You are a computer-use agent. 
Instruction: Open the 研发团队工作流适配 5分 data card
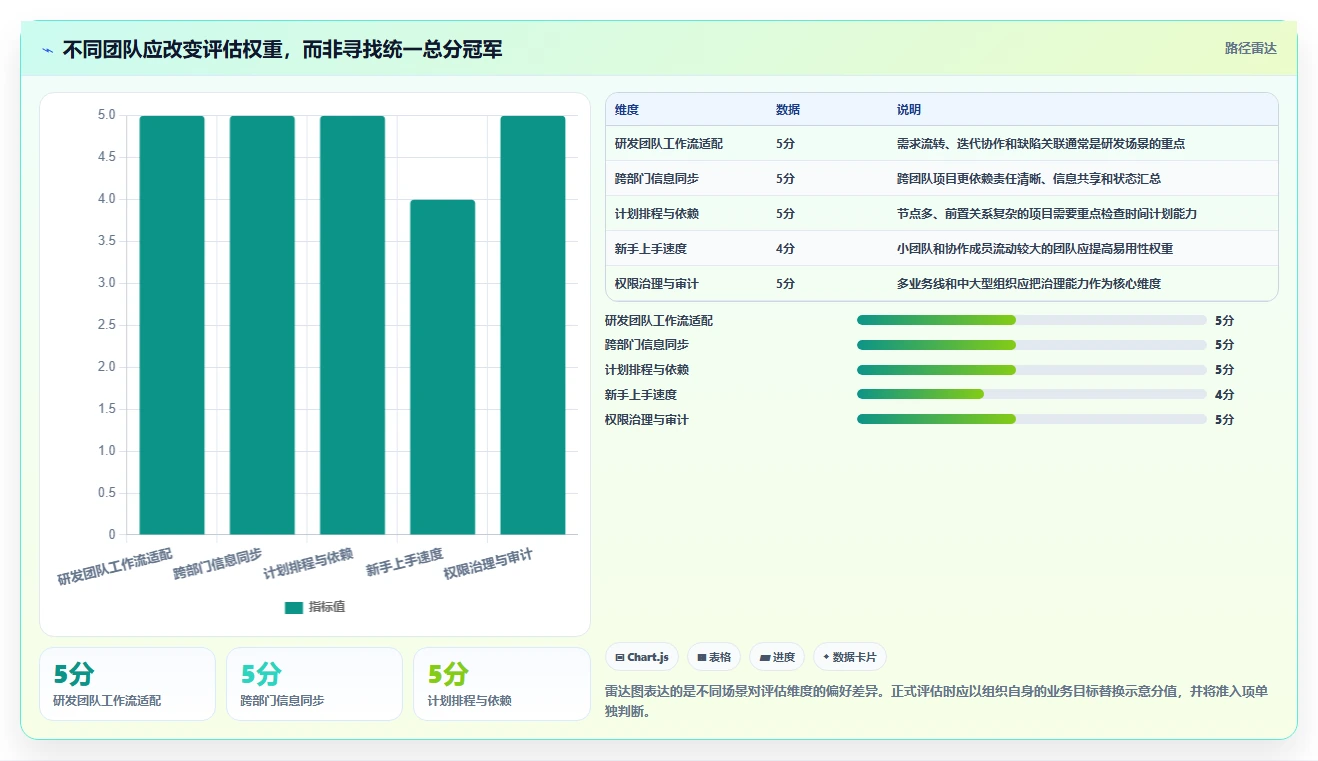(127, 684)
